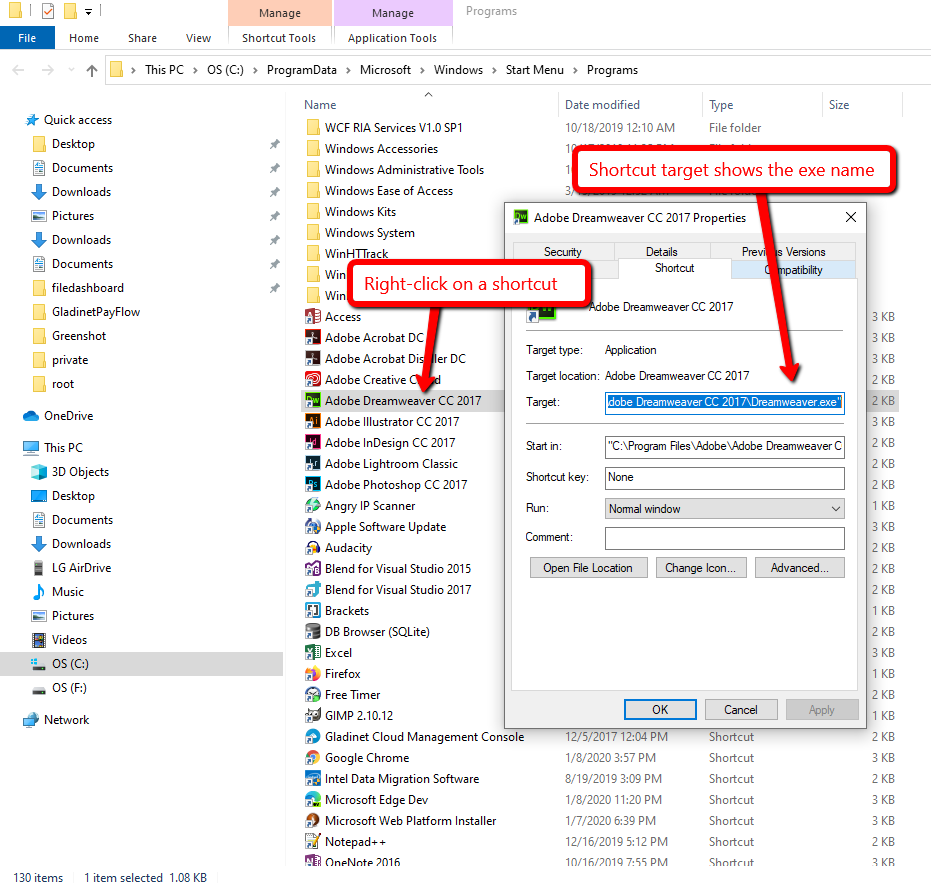Expand breadcrumb chevron after This PC
The image size is (931, 889).
click(x=195, y=70)
